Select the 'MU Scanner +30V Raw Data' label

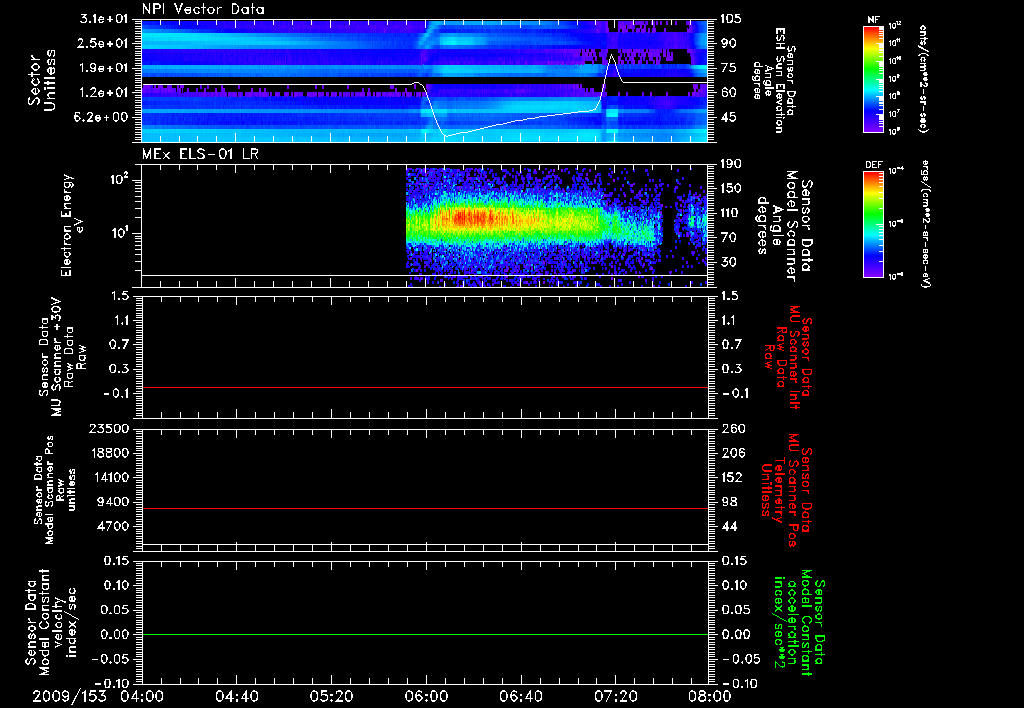[61, 357]
